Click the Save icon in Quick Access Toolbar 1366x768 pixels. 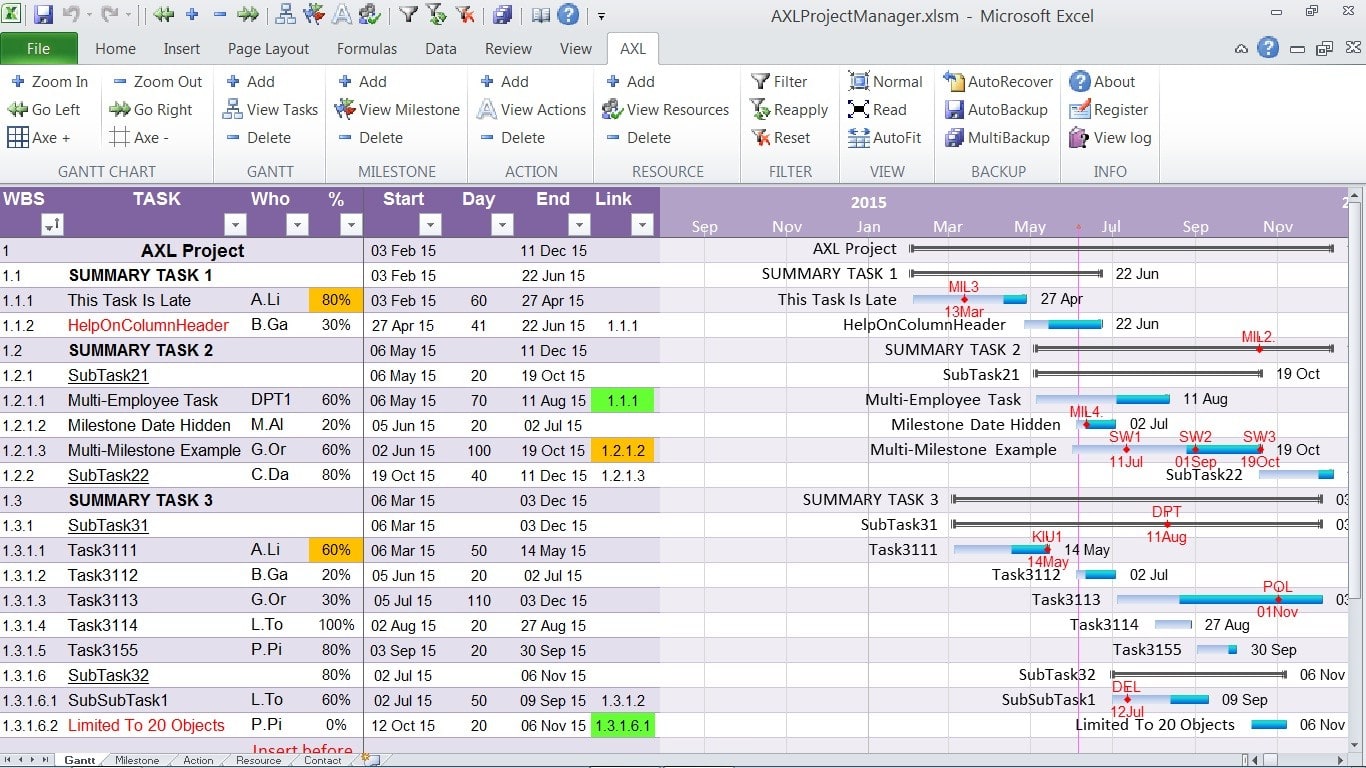coord(43,15)
